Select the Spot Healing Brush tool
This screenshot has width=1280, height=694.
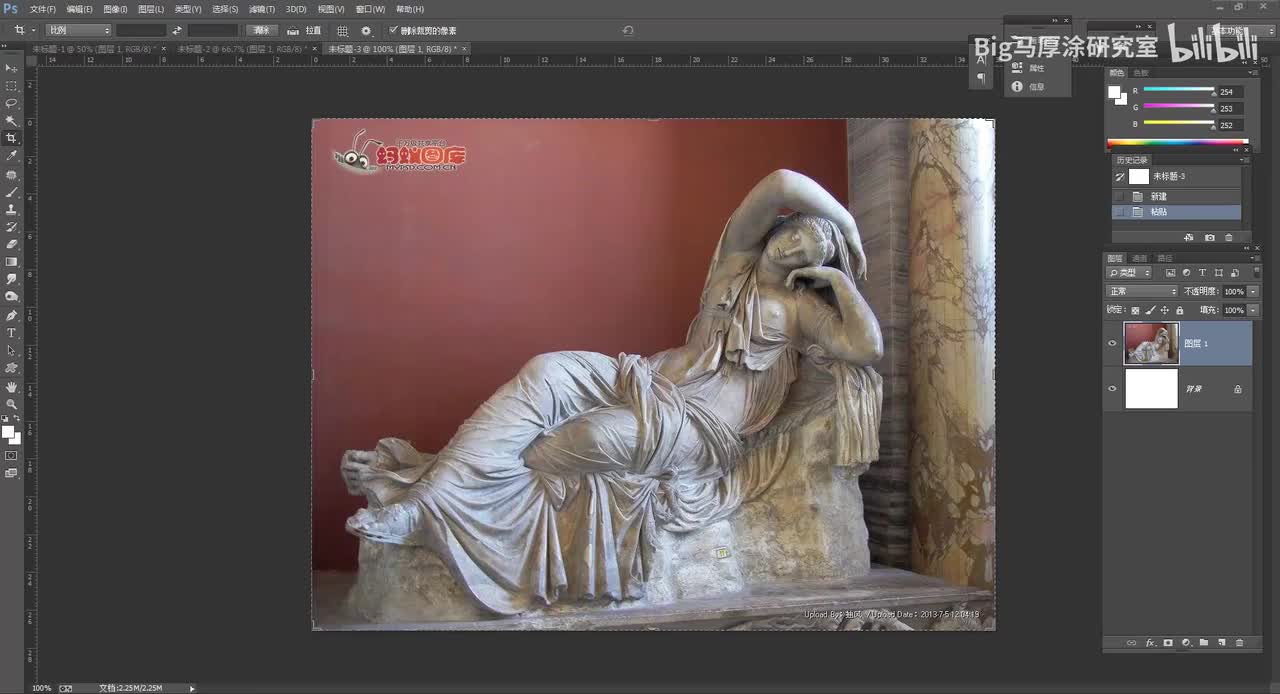point(12,174)
